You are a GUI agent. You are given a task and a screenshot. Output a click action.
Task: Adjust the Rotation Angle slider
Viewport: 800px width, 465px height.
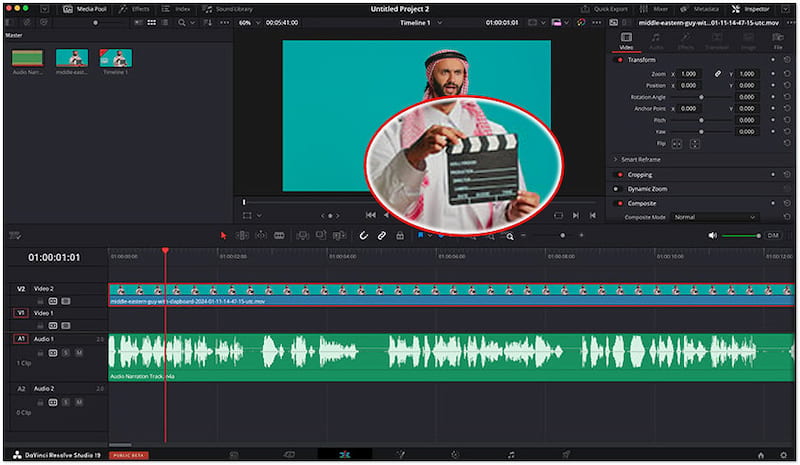[700, 96]
